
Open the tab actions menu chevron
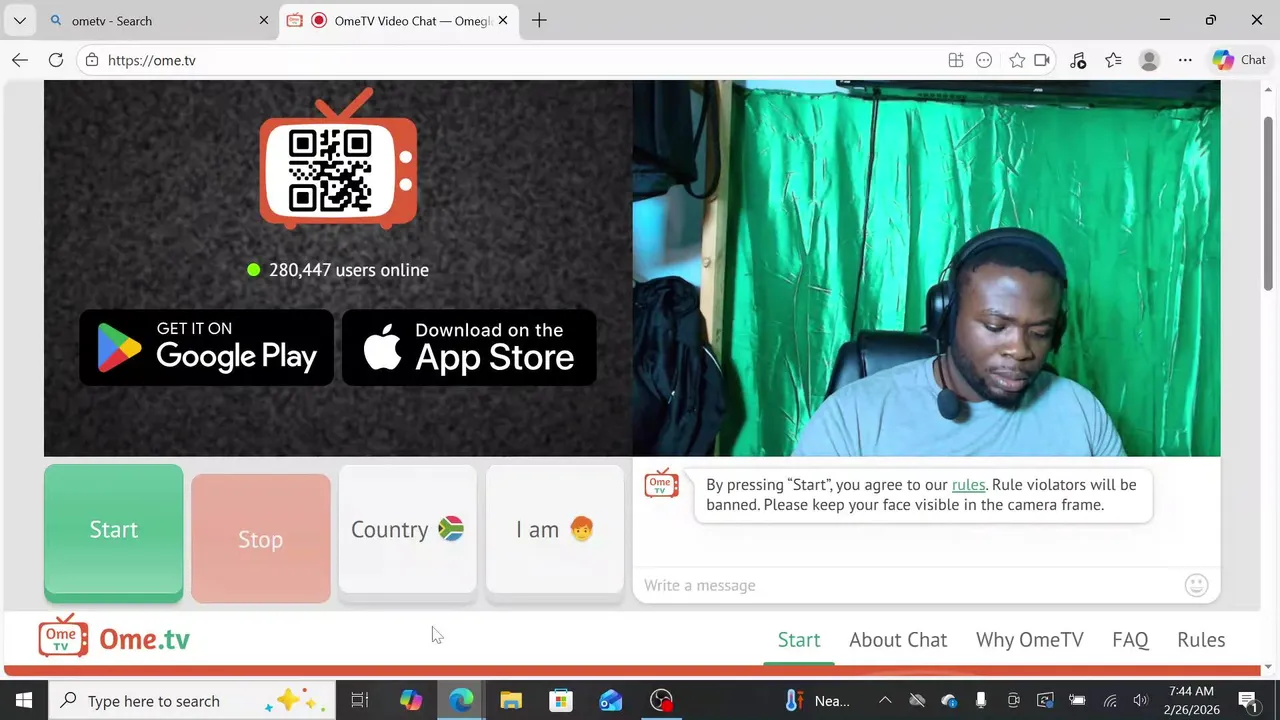coord(19,20)
